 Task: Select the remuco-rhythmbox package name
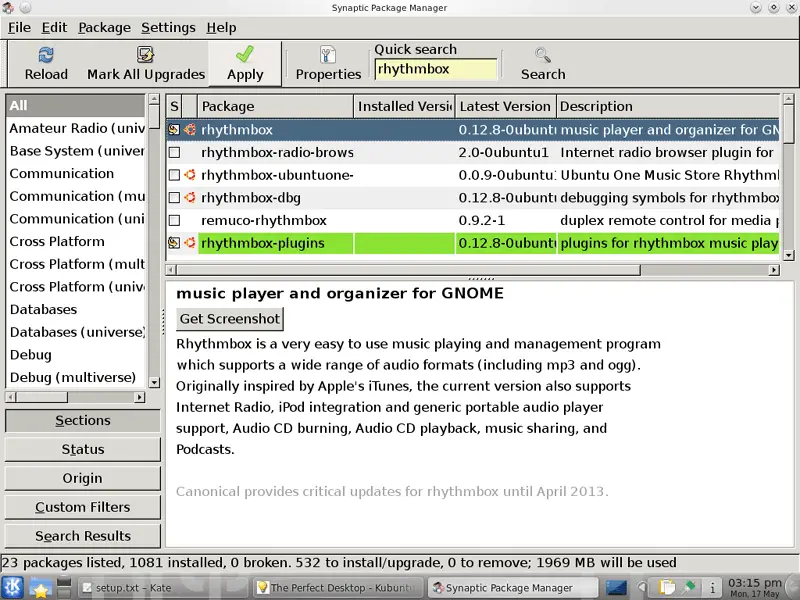click(264, 220)
